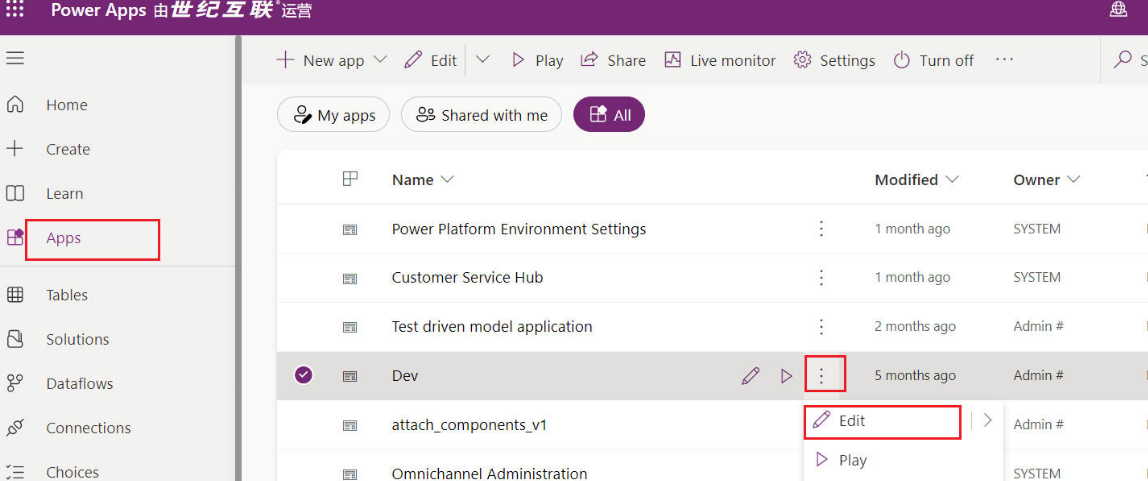
Task: Click the New app button
Action: tap(320, 60)
